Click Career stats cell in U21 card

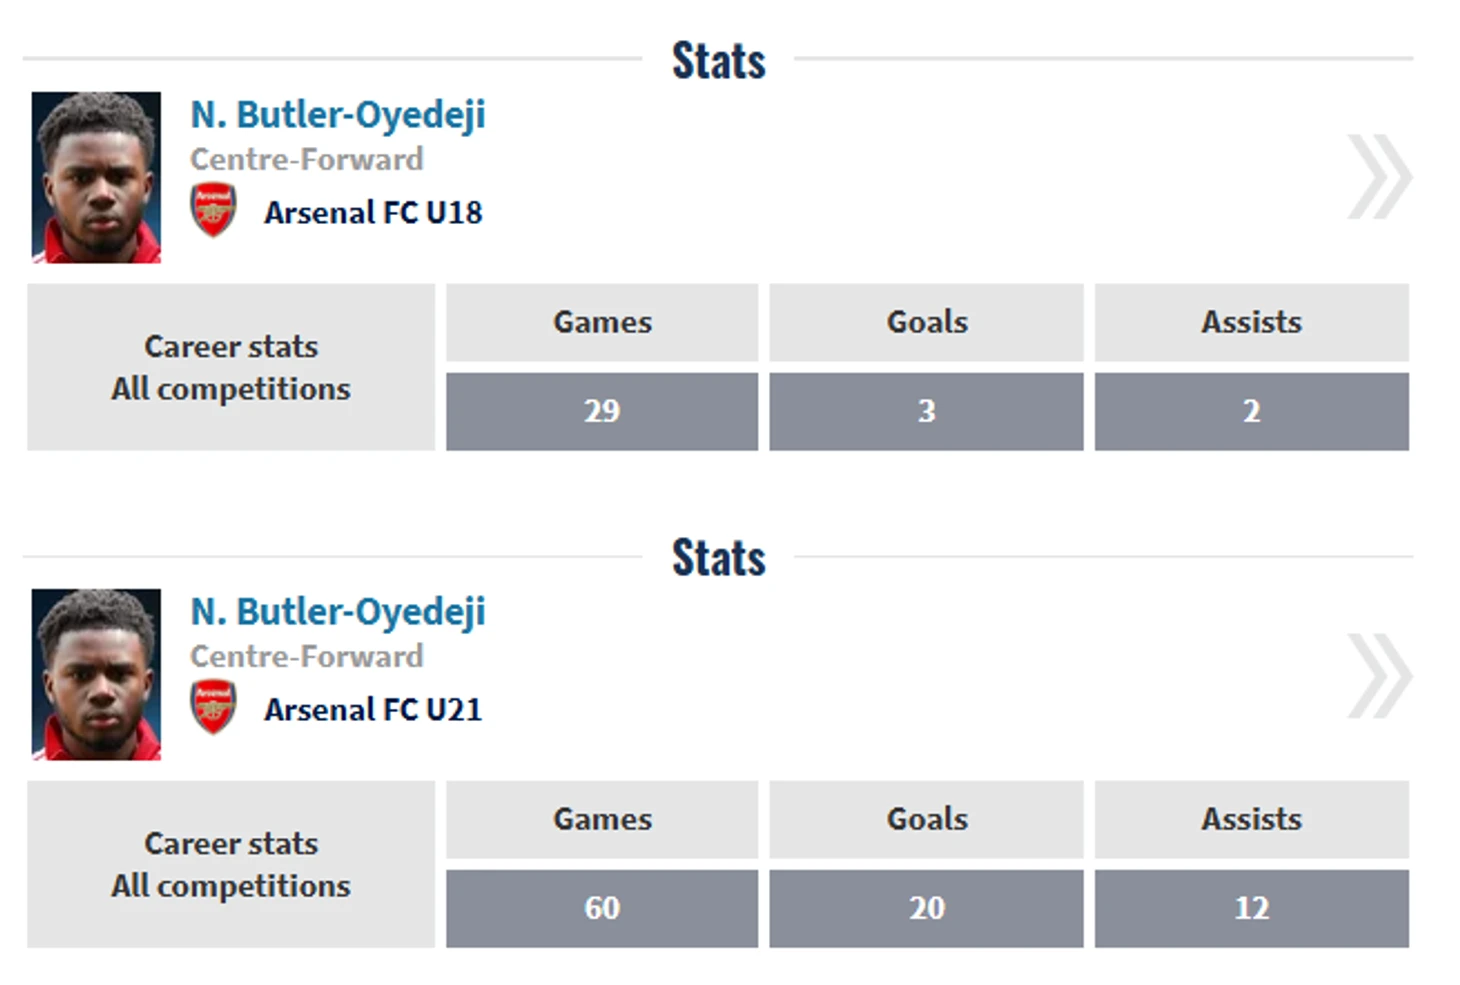(231, 864)
